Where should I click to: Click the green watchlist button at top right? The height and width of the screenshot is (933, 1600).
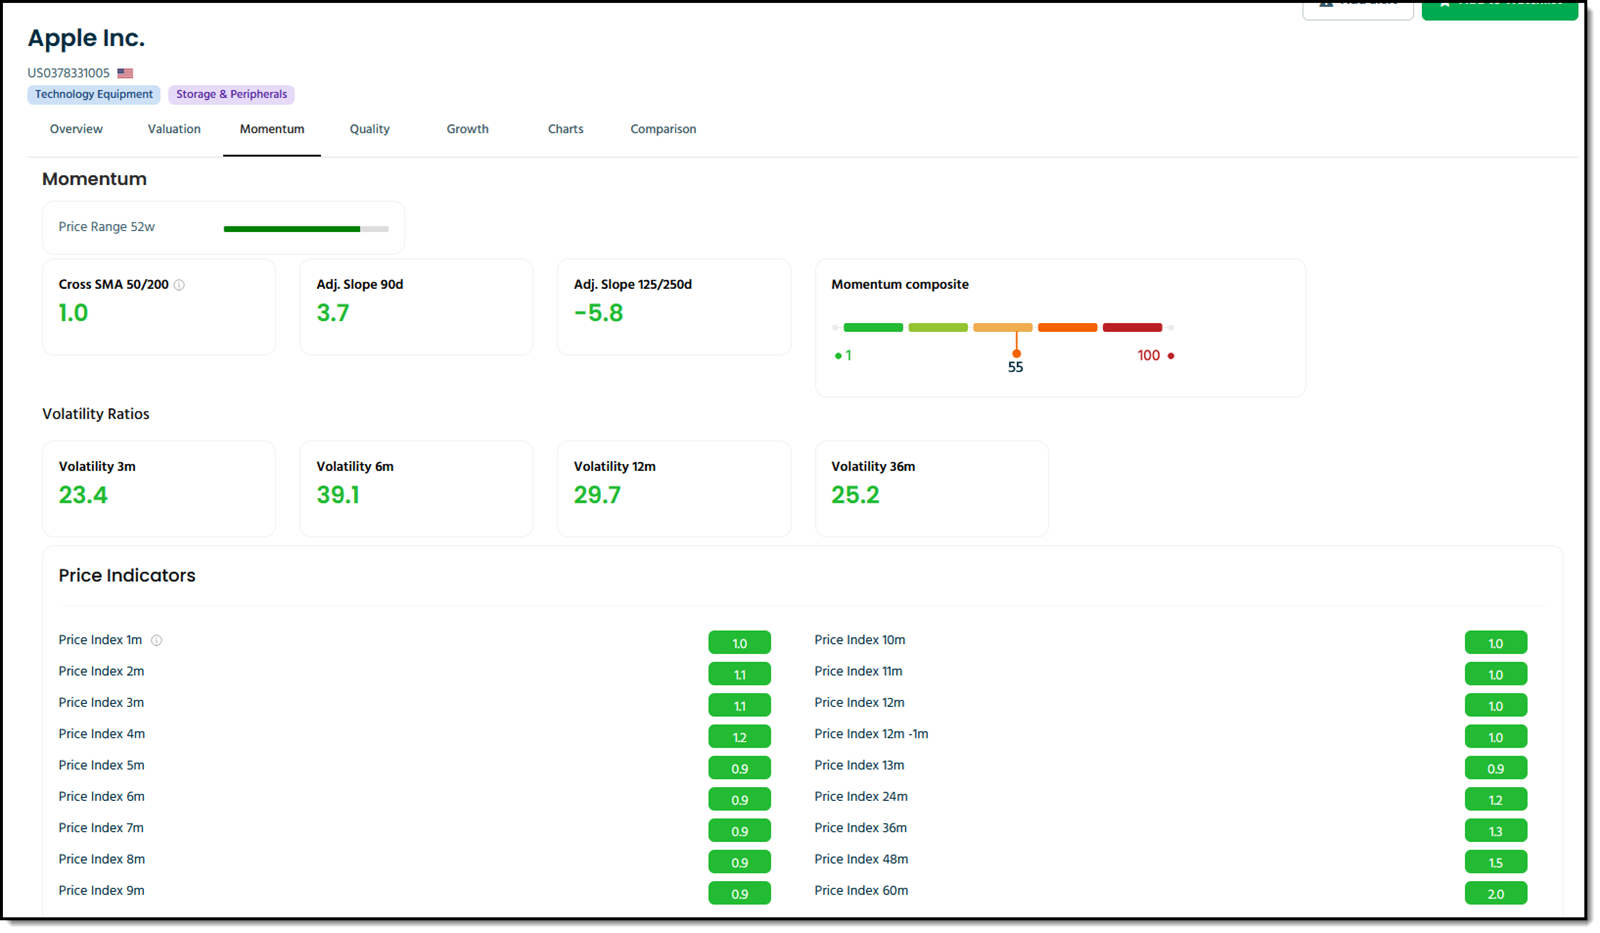tap(1499, 9)
